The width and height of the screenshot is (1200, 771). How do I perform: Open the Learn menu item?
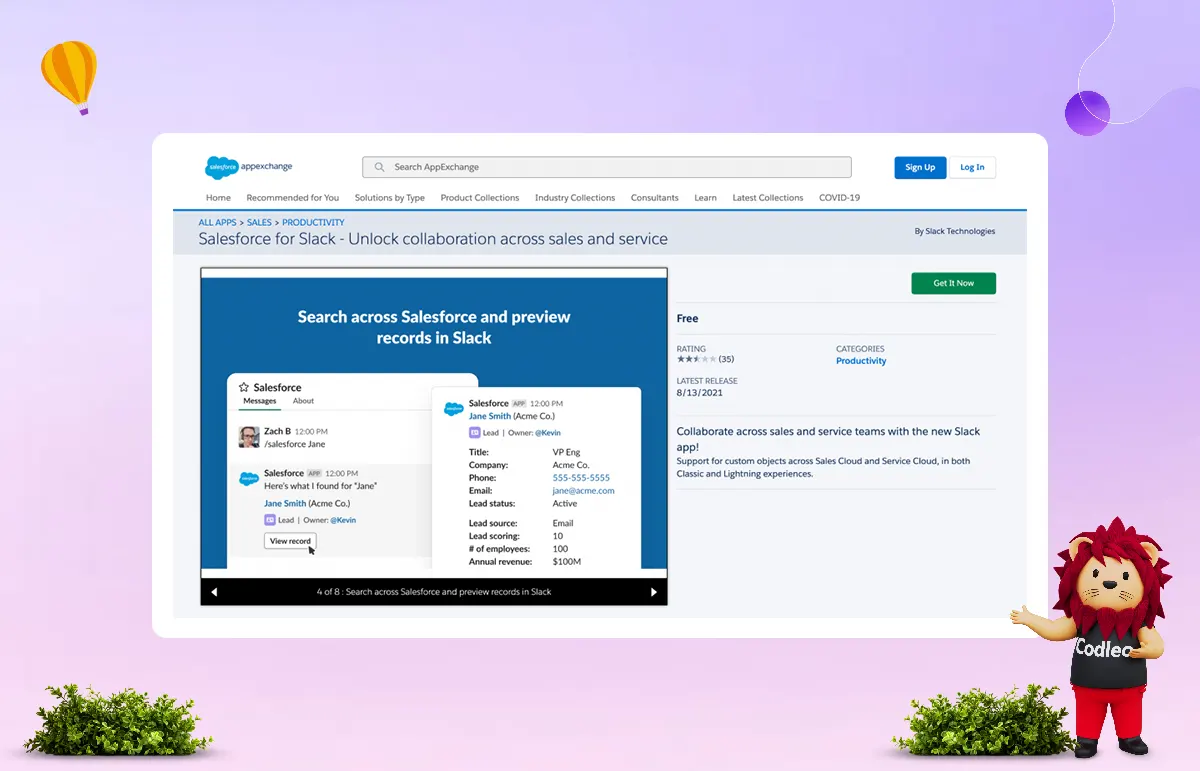pos(706,198)
